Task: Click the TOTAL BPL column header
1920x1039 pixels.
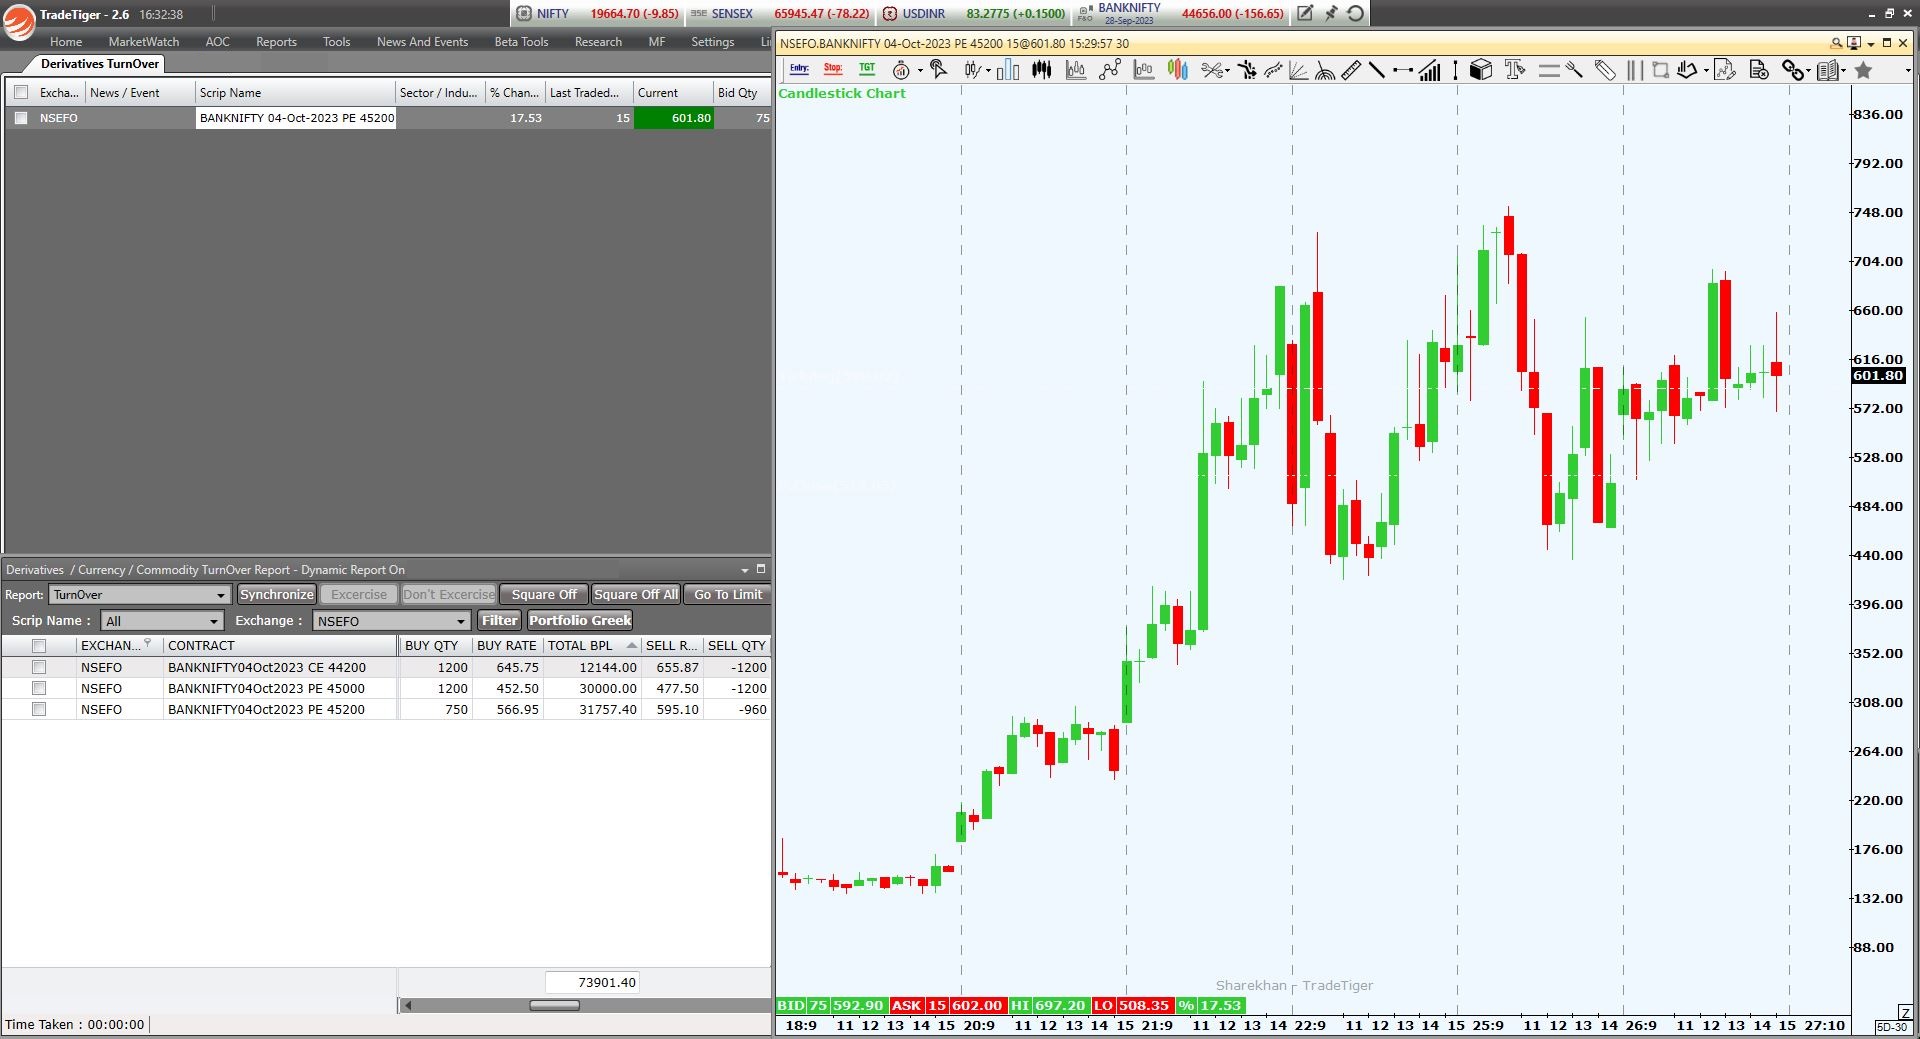Action: (592, 646)
